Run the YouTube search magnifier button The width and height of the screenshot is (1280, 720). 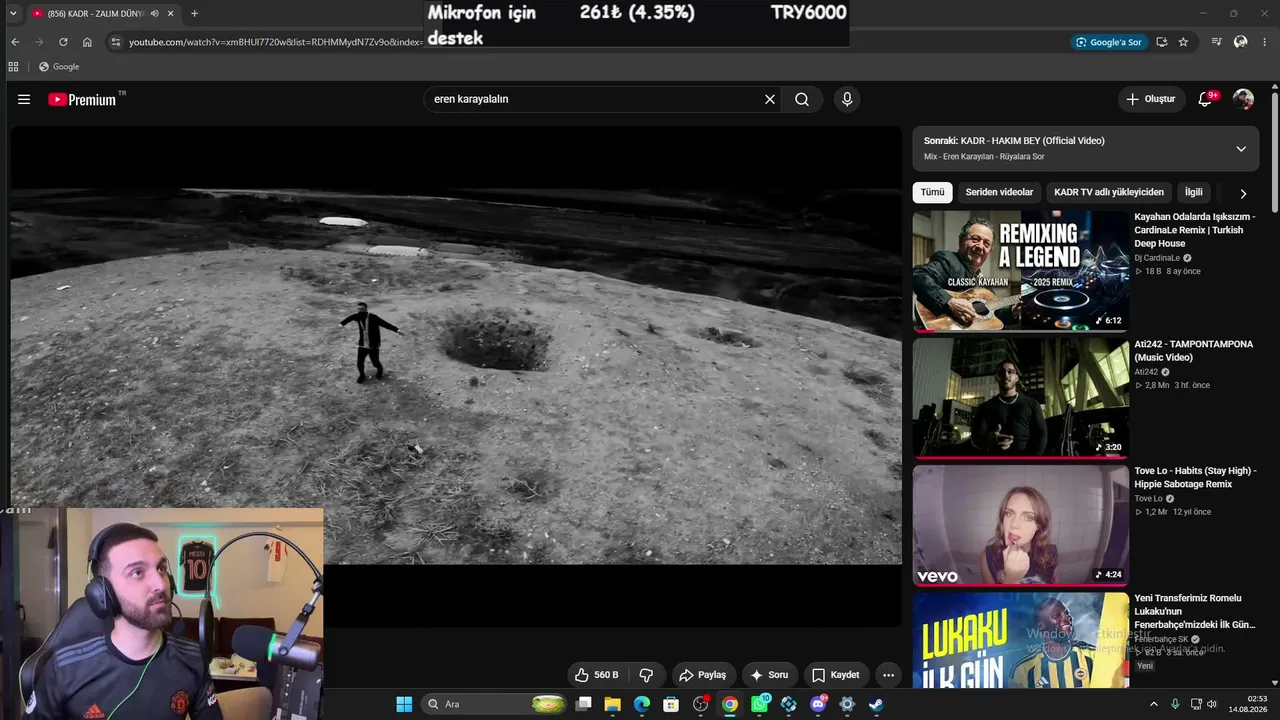point(802,99)
